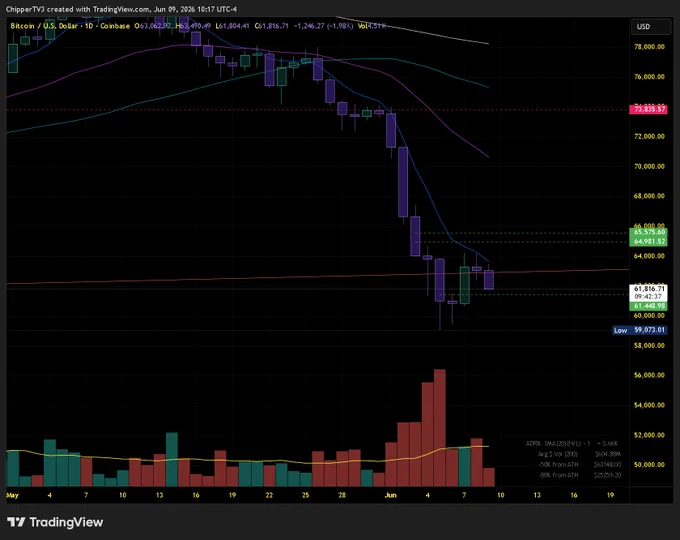The width and height of the screenshot is (680, 540).
Task: Click the 52,000.00 price axis label
Action: pos(649,435)
